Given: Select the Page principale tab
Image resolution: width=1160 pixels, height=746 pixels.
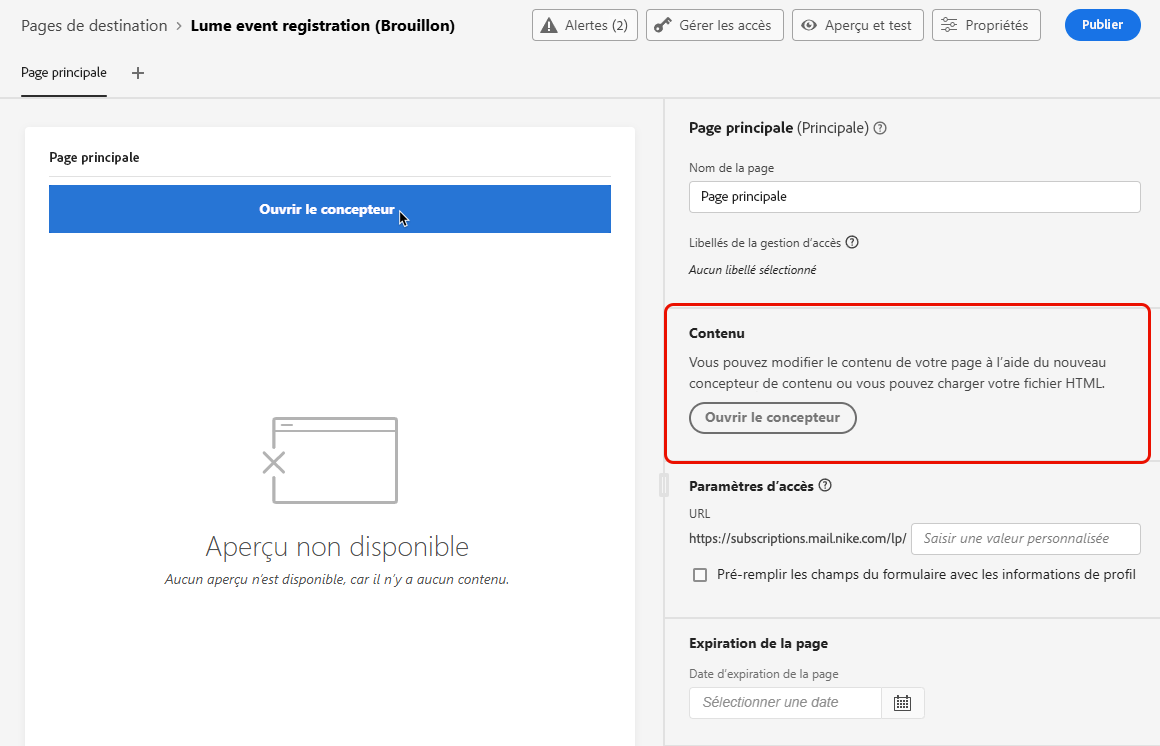Looking at the screenshot, I should pyautogui.click(x=64, y=73).
